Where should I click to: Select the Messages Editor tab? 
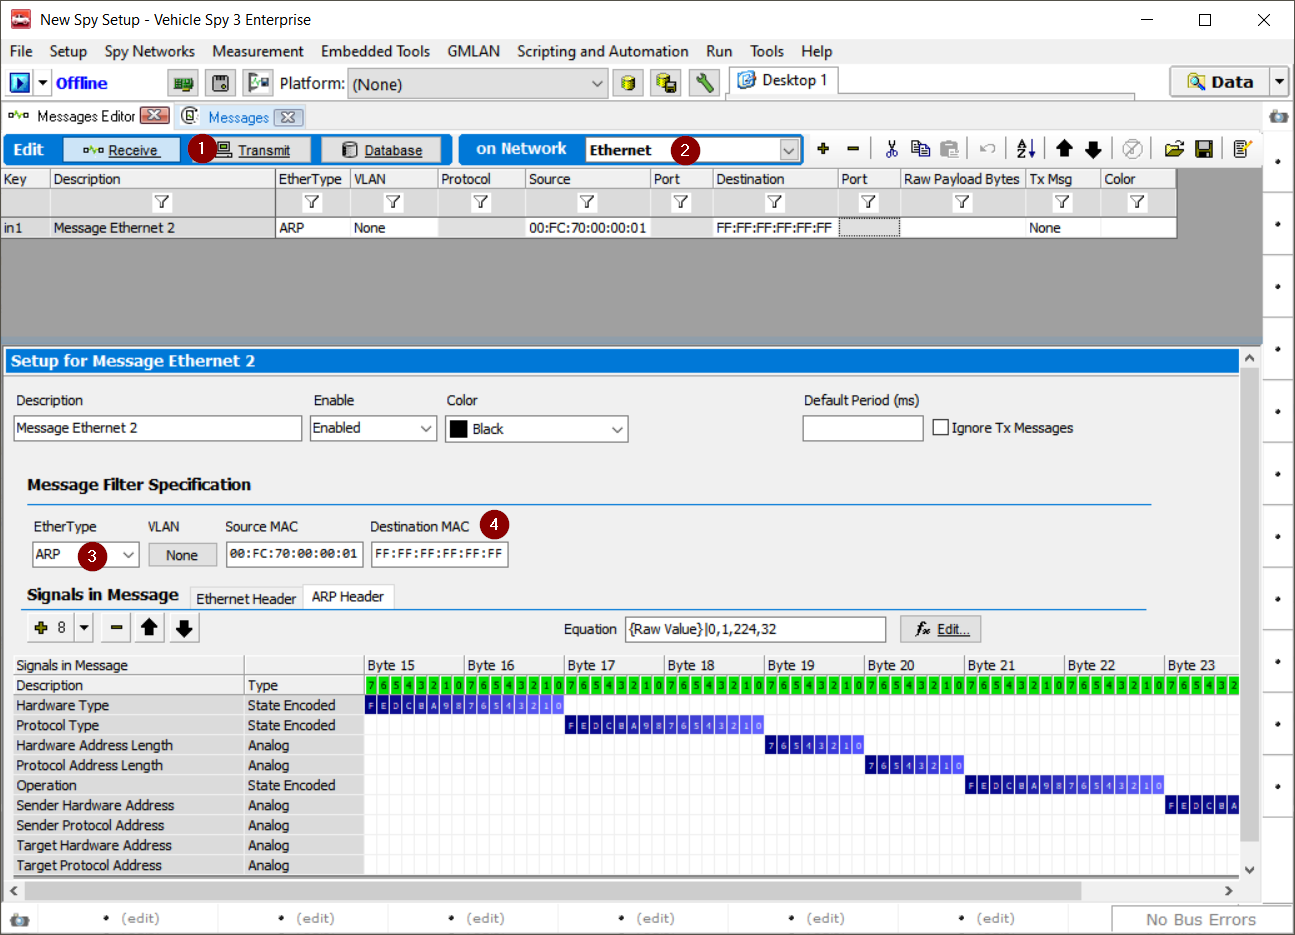[x=86, y=116]
